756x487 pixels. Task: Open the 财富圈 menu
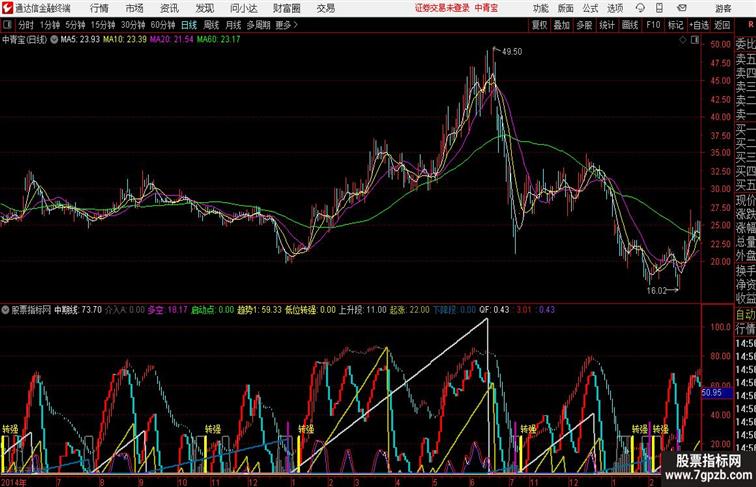tap(286, 8)
